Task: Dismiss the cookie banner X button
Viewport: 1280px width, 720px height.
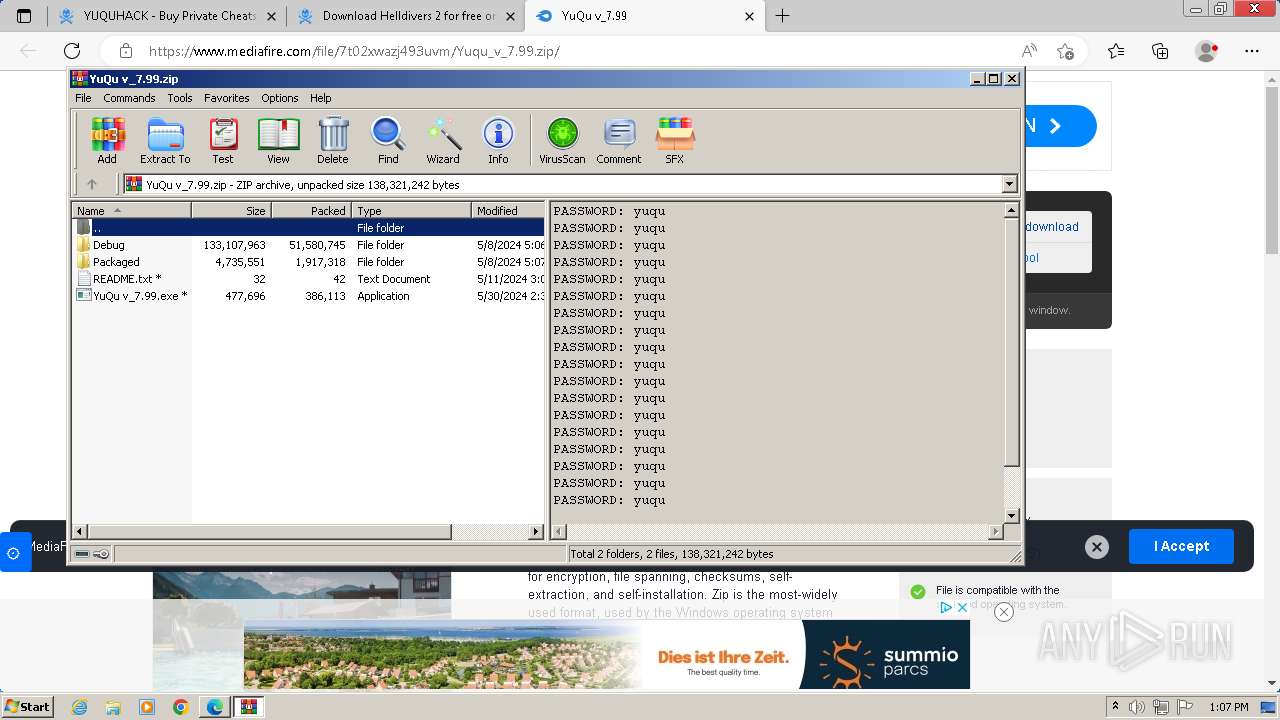Action: click(1097, 546)
